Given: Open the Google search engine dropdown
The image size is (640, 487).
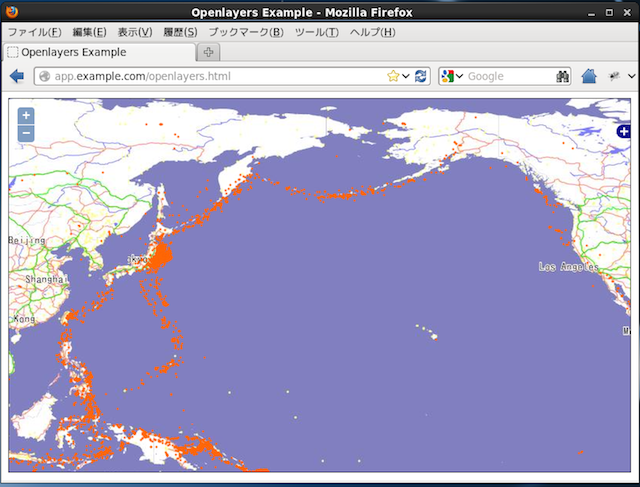Looking at the screenshot, I should click(452, 76).
